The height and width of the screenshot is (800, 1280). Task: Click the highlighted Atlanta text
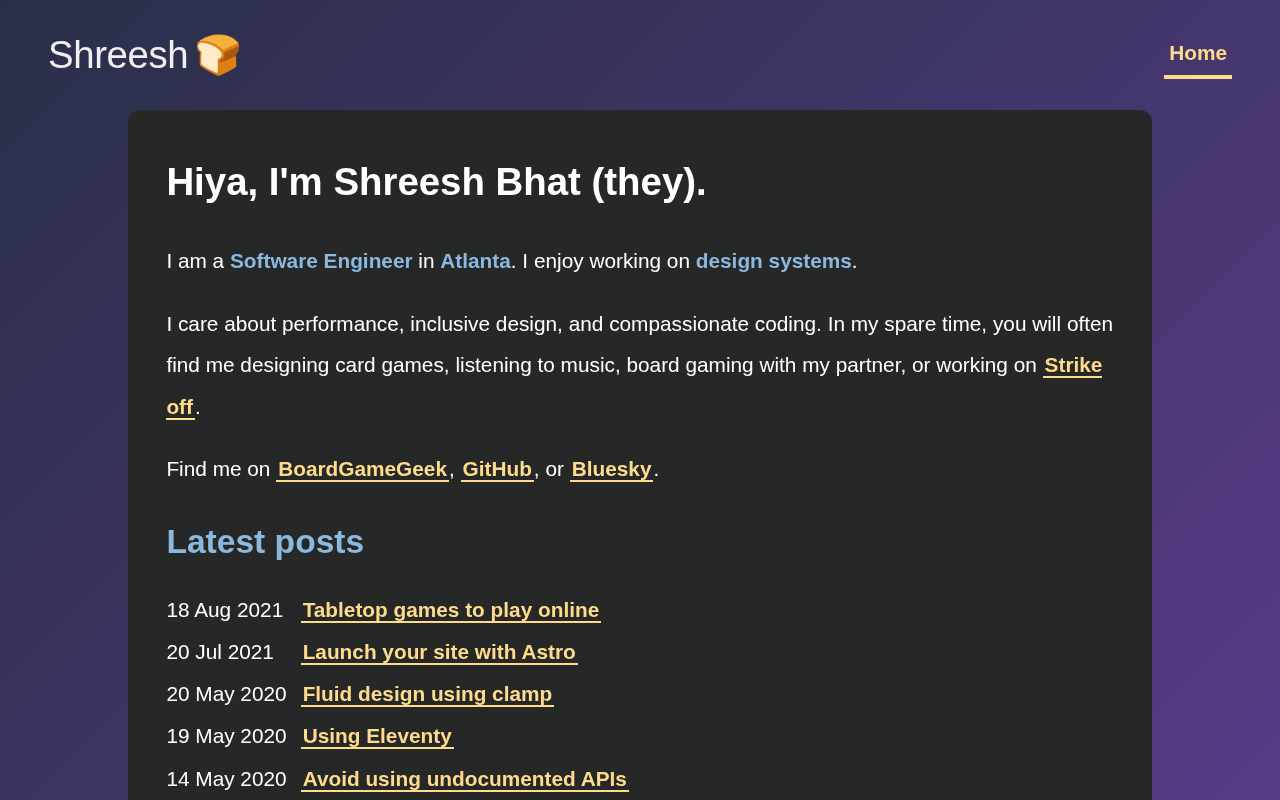475,261
